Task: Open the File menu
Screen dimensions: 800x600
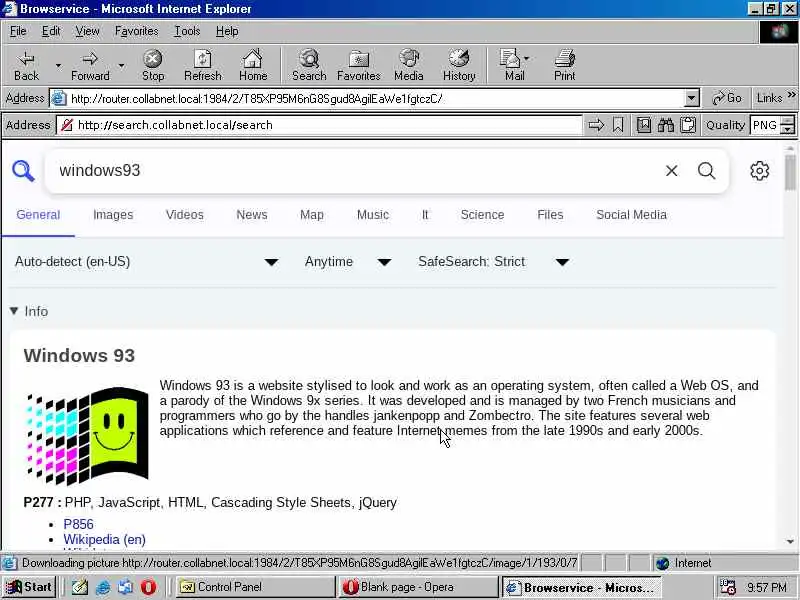Action: [18, 31]
